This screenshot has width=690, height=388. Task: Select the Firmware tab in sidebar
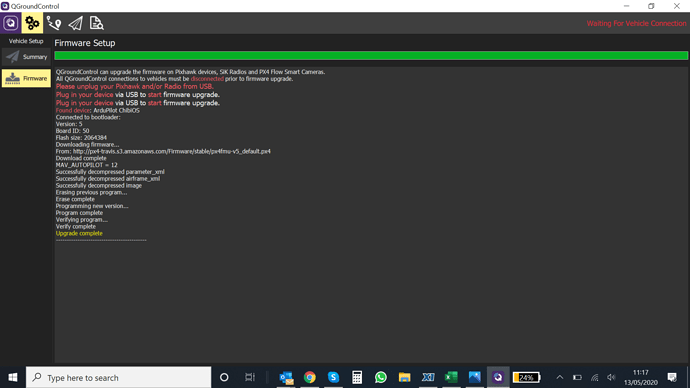pyautogui.click(x=26, y=78)
